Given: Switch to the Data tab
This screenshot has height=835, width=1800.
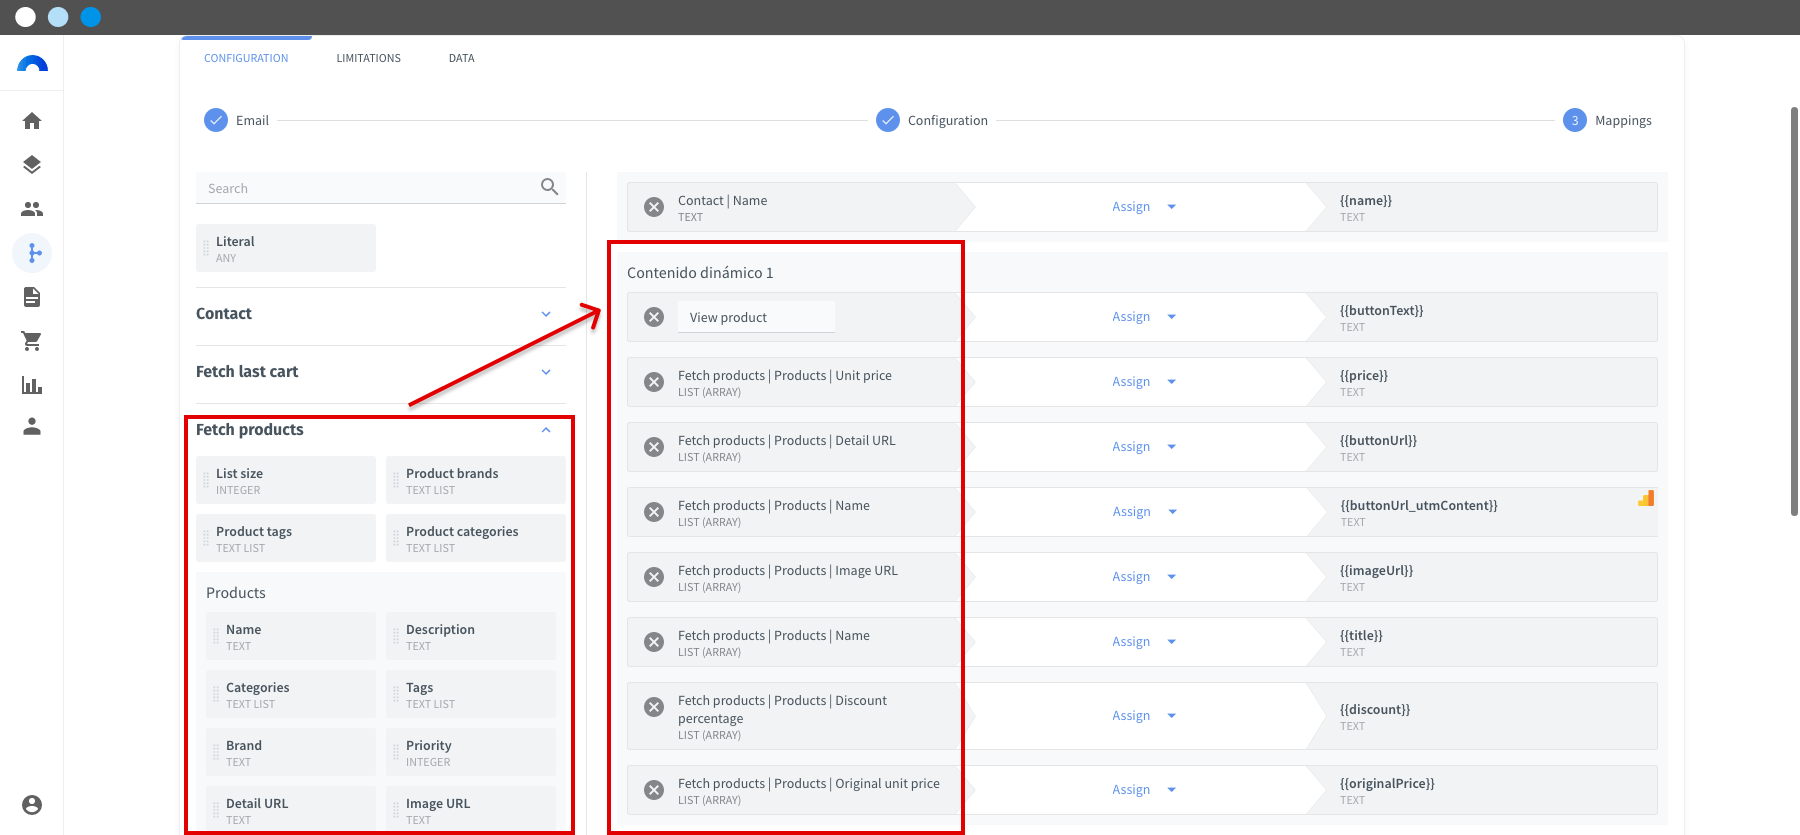Looking at the screenshot, I should 462,58.
